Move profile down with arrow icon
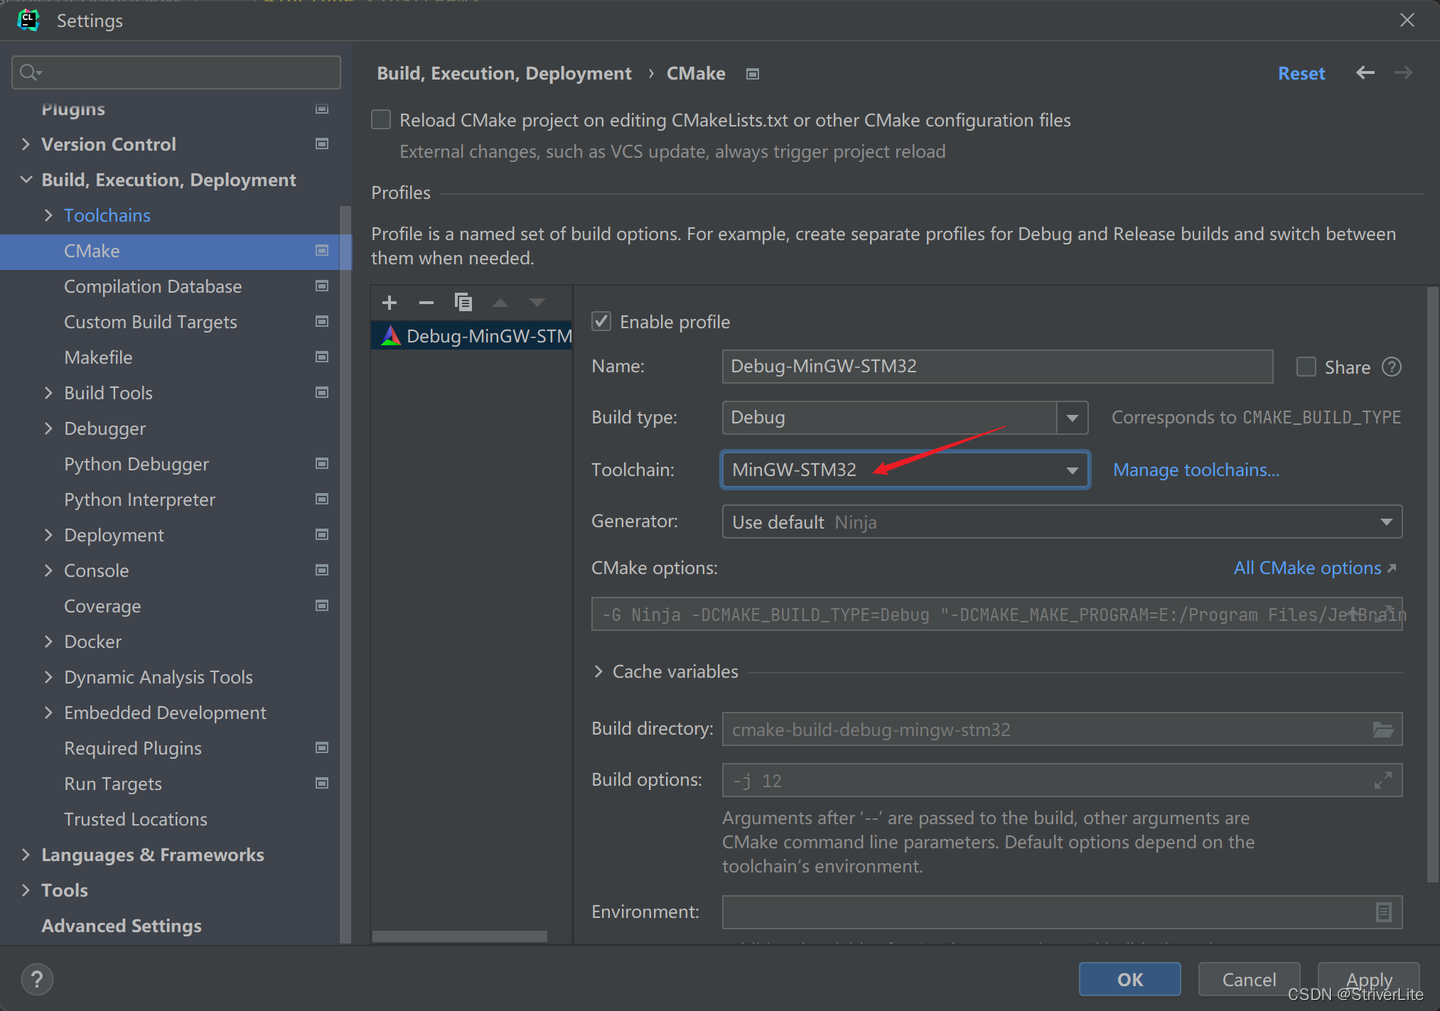The height and width of the screenshot is (1011, 1440). click(537, 302)
